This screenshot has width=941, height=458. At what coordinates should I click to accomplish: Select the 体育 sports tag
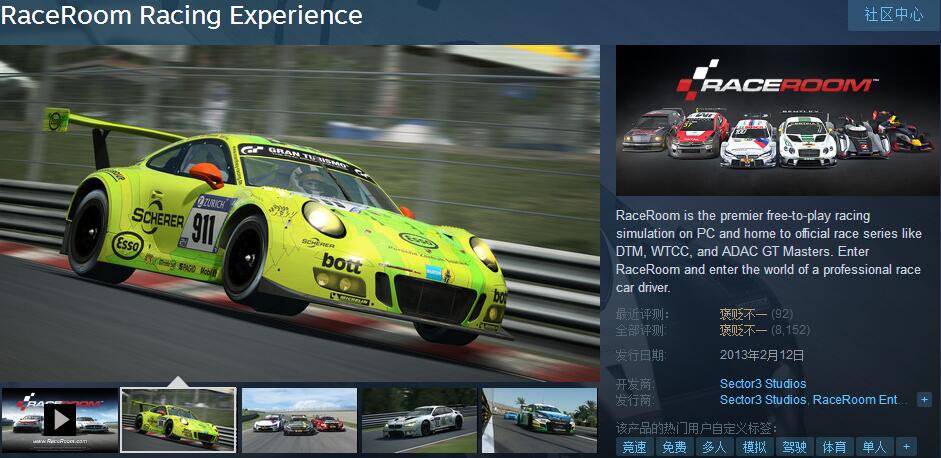pyautogui.click(x=834, y=447)
